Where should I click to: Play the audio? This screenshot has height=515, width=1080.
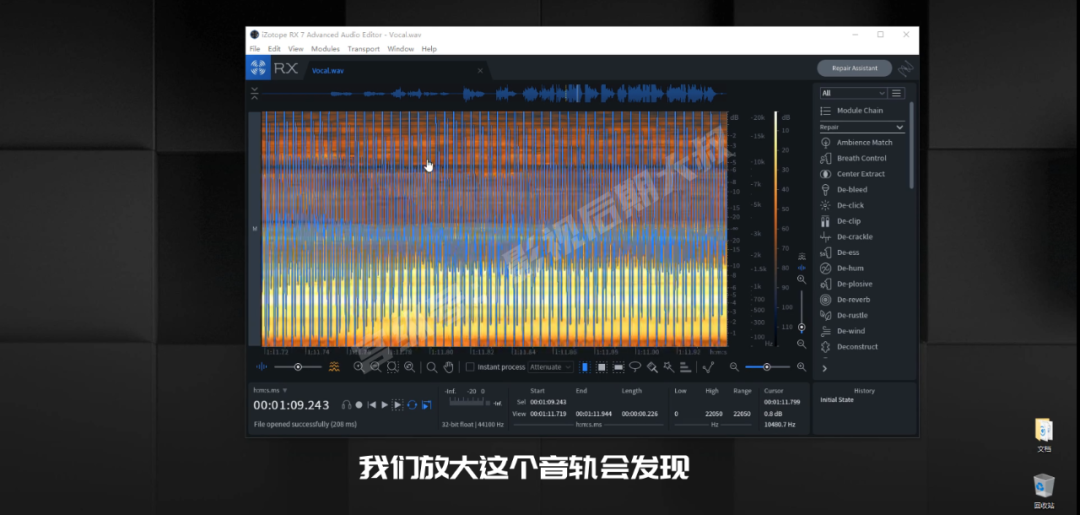pyautogui.click(x=384, y=405)
